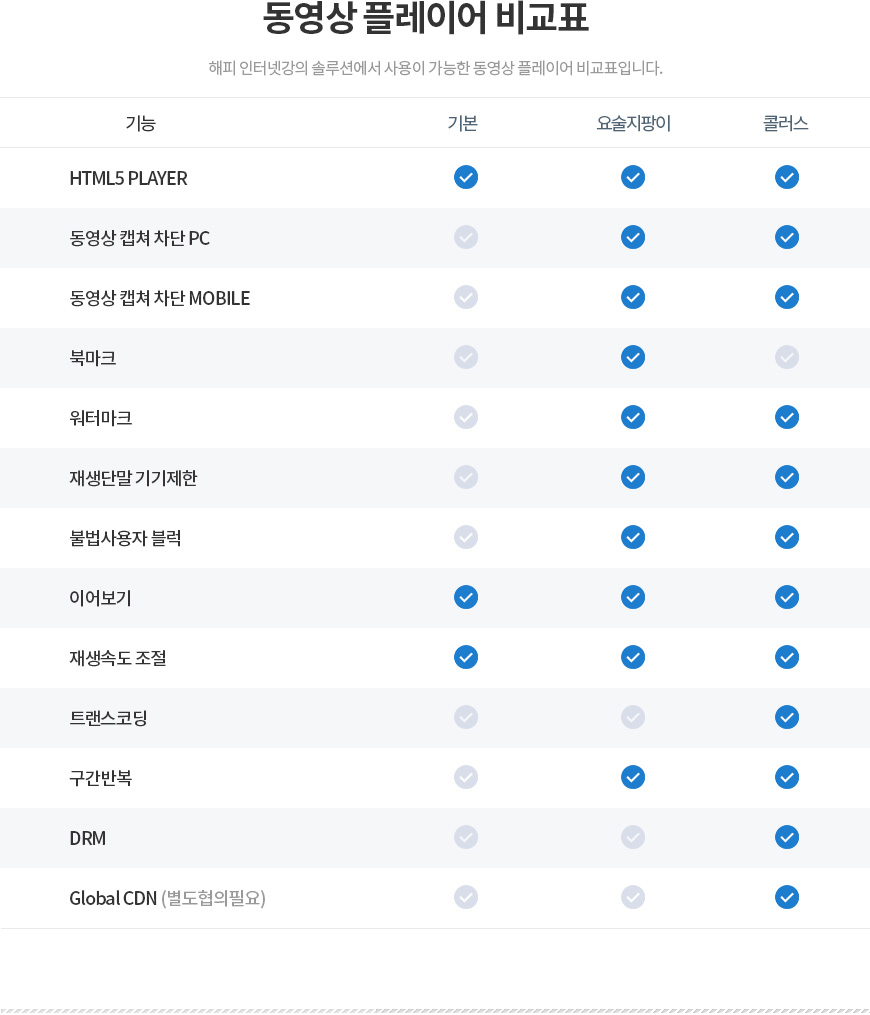Screen dimensions: 870x1015
Task: Click the HTML5 PLAYER check under 기본
Action: pos(466,177)
